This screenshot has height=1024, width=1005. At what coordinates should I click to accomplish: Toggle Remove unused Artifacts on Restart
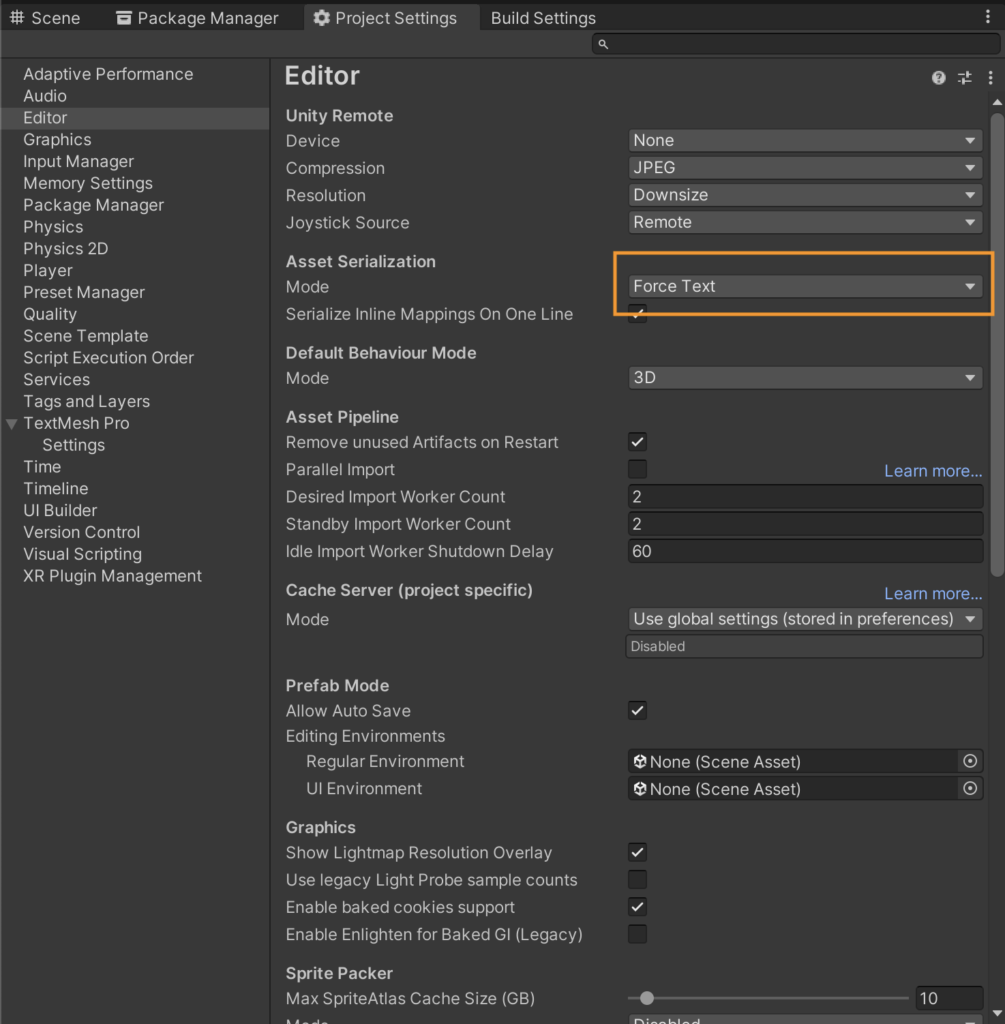(637, 442)
